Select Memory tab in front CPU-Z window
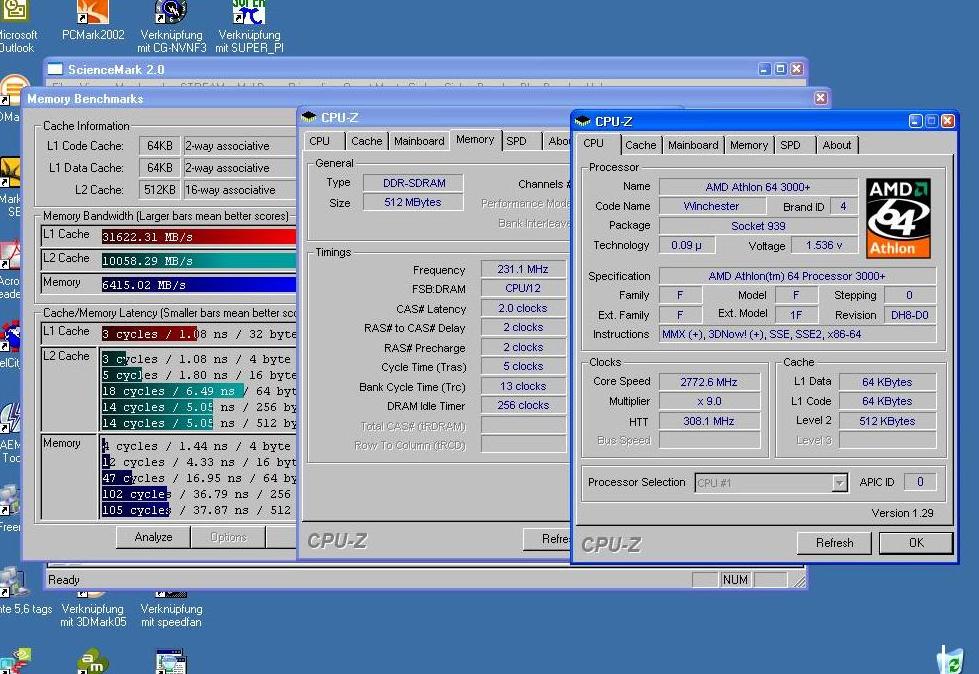The height and width of the screenshot is (674, 979). (x=749, y=145)
